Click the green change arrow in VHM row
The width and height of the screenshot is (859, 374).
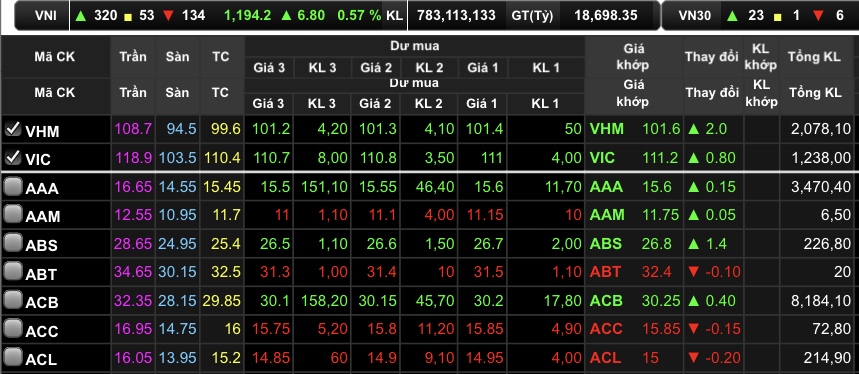pyautogui.click(x=694, y=129)
